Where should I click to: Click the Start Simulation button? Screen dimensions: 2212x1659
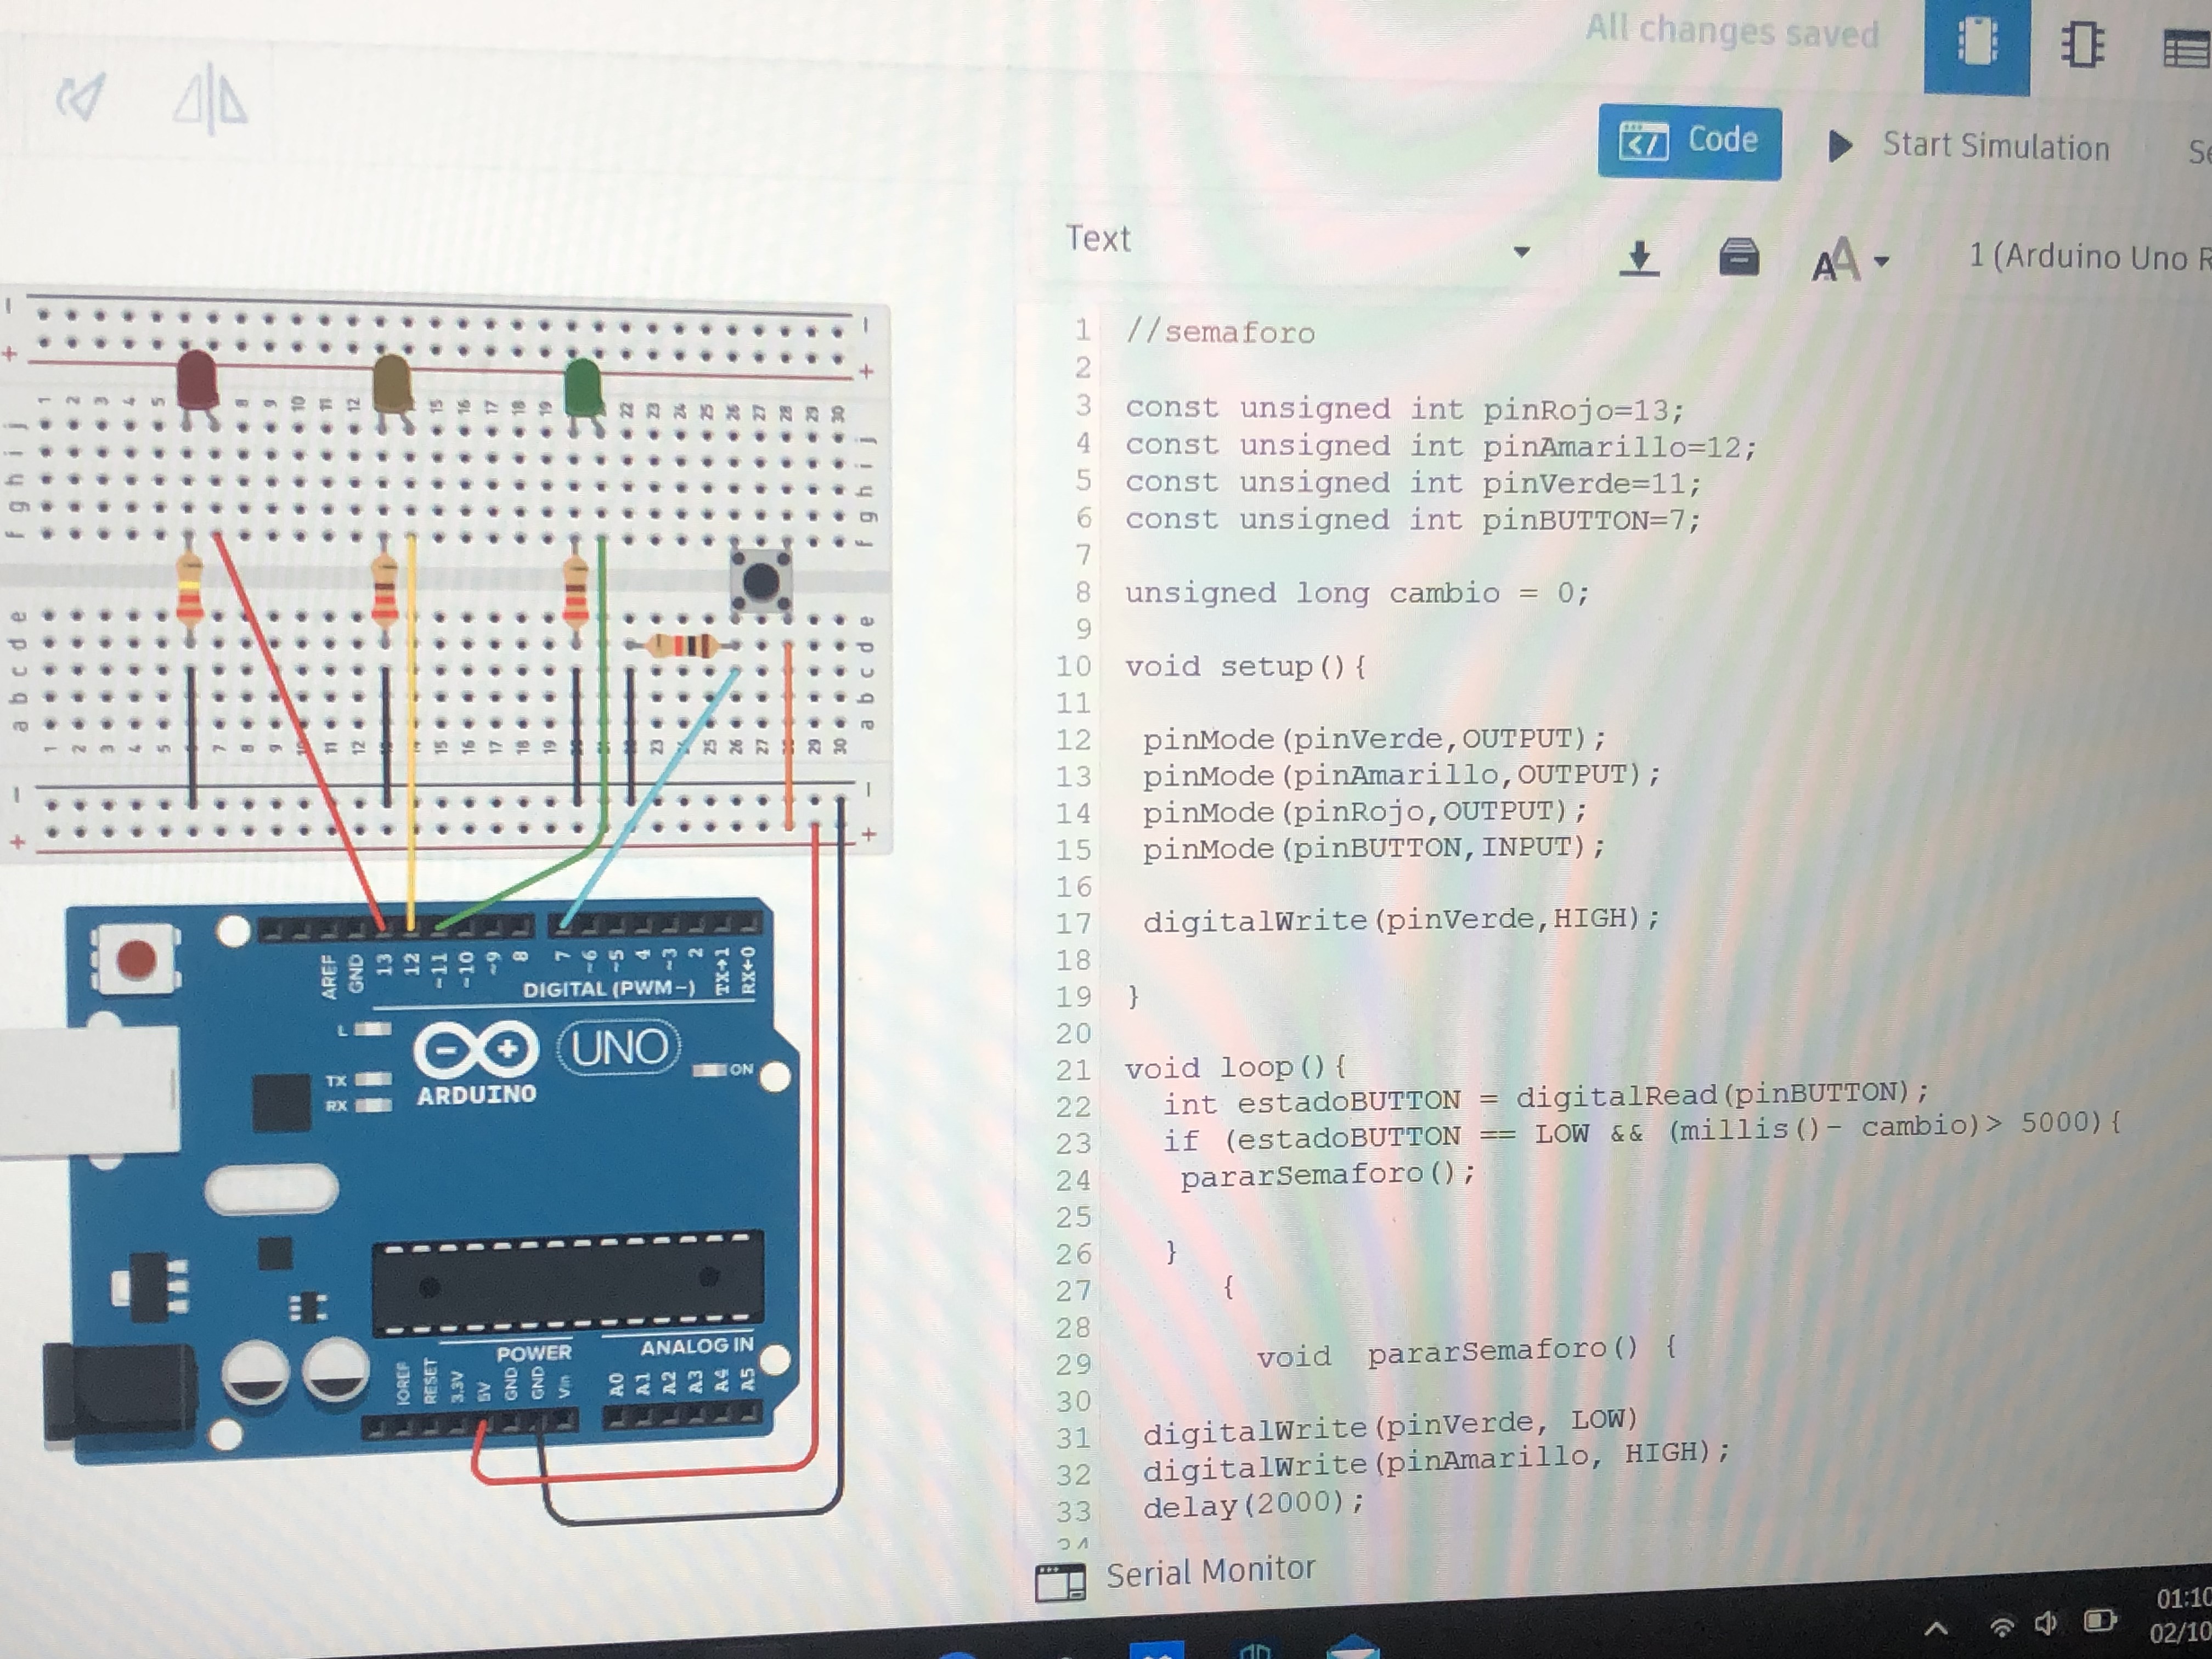pyautogui.click(x=1968, y=147)
